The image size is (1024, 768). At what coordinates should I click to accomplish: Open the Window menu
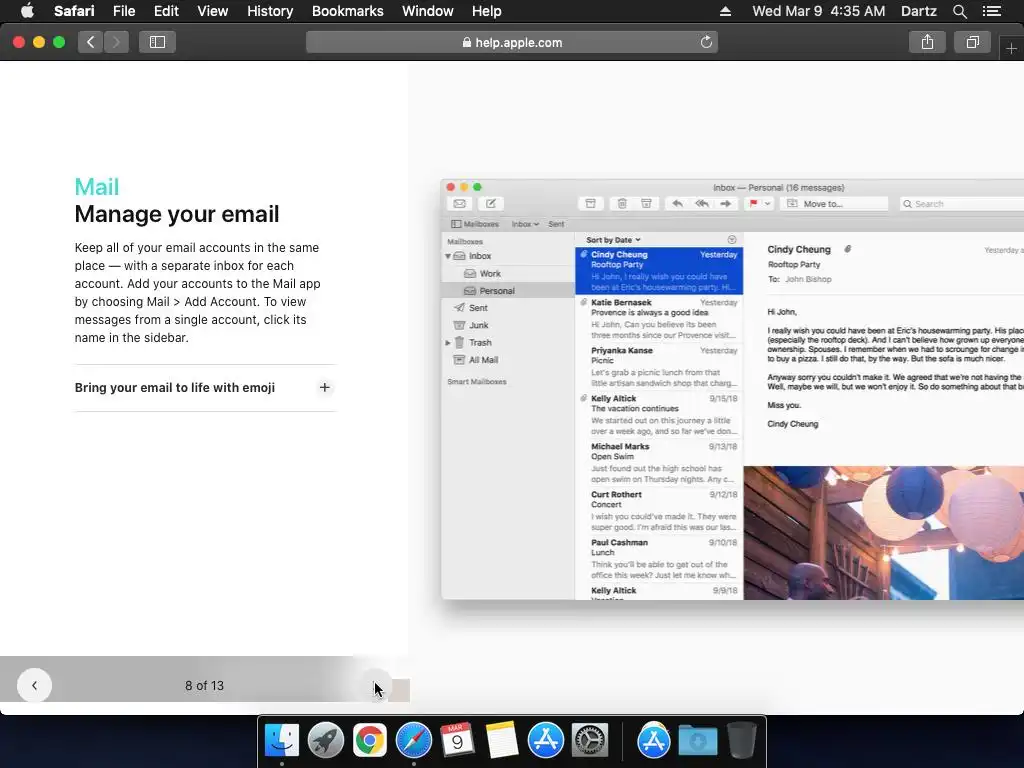tap(428, 11)
